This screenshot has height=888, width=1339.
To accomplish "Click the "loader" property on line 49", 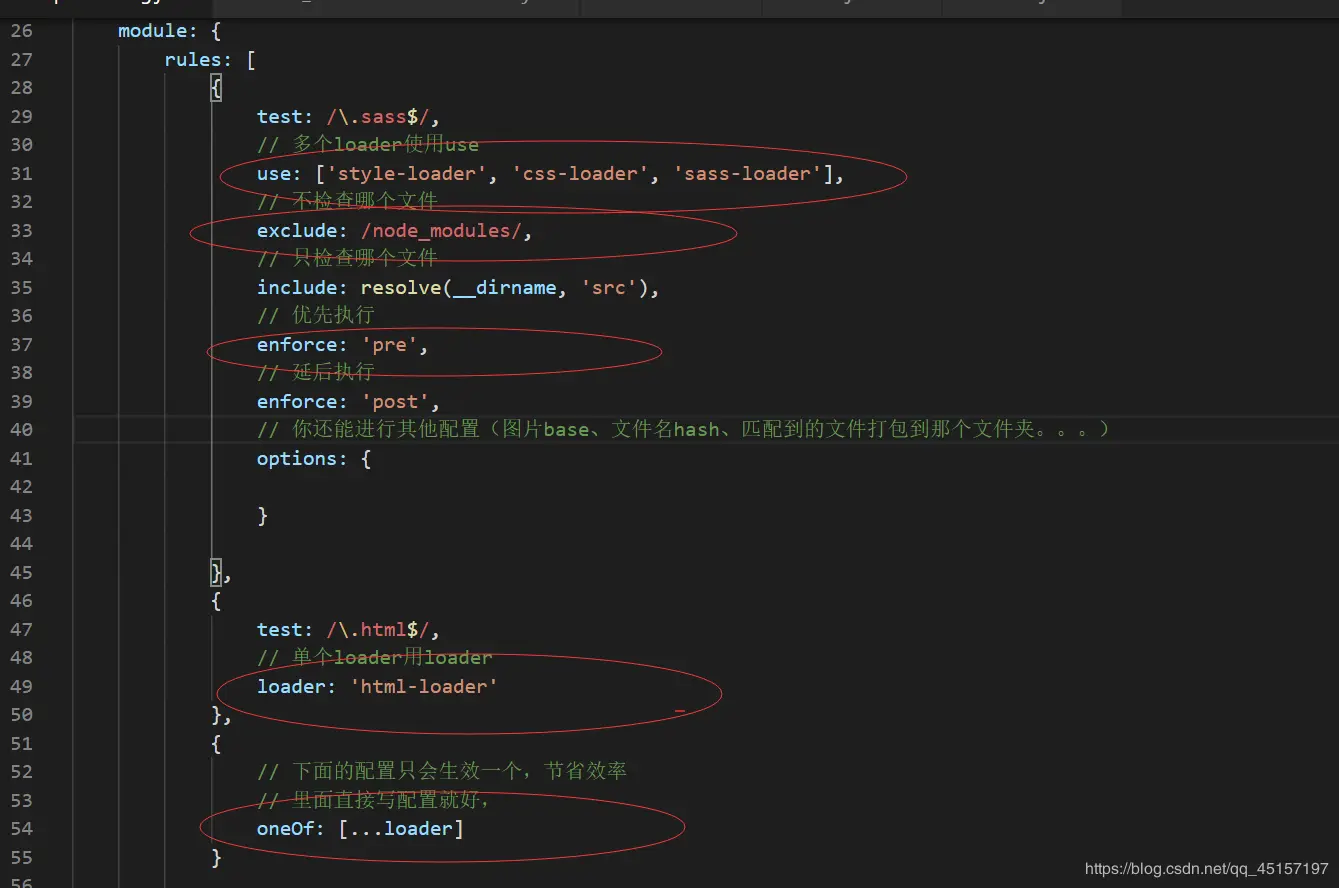I will click(x=291, y=687).
